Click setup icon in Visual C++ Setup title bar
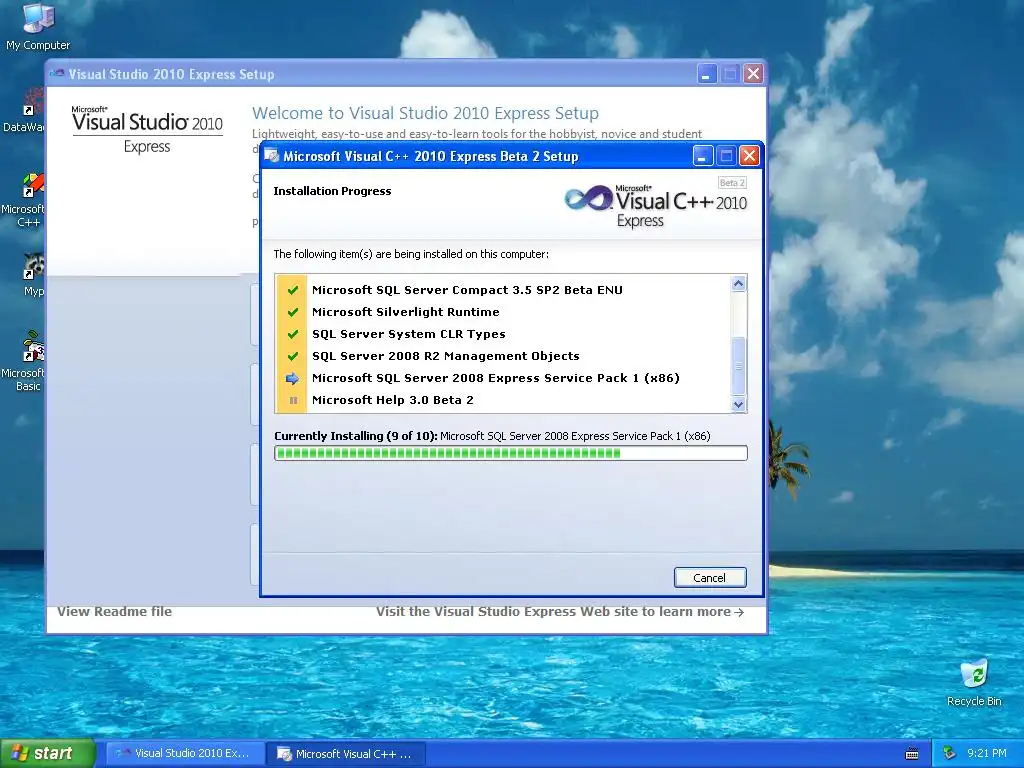The image size is (1024, 768). point(272,156)
